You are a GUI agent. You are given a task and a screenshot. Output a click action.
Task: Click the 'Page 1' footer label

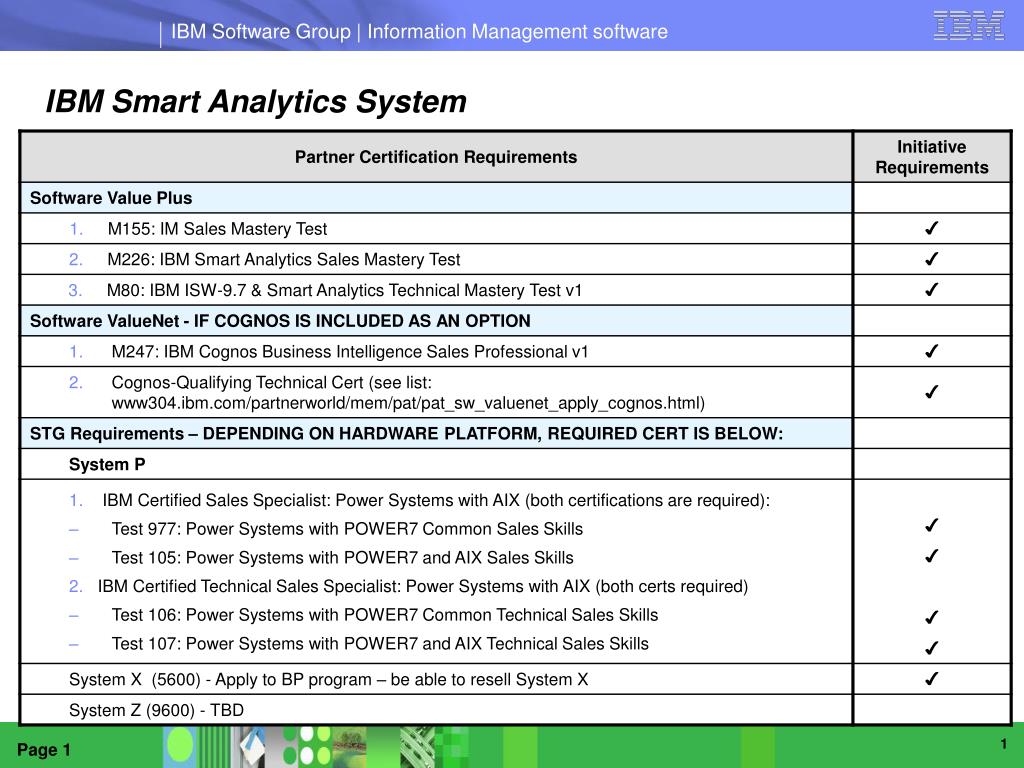pos(43,750)
